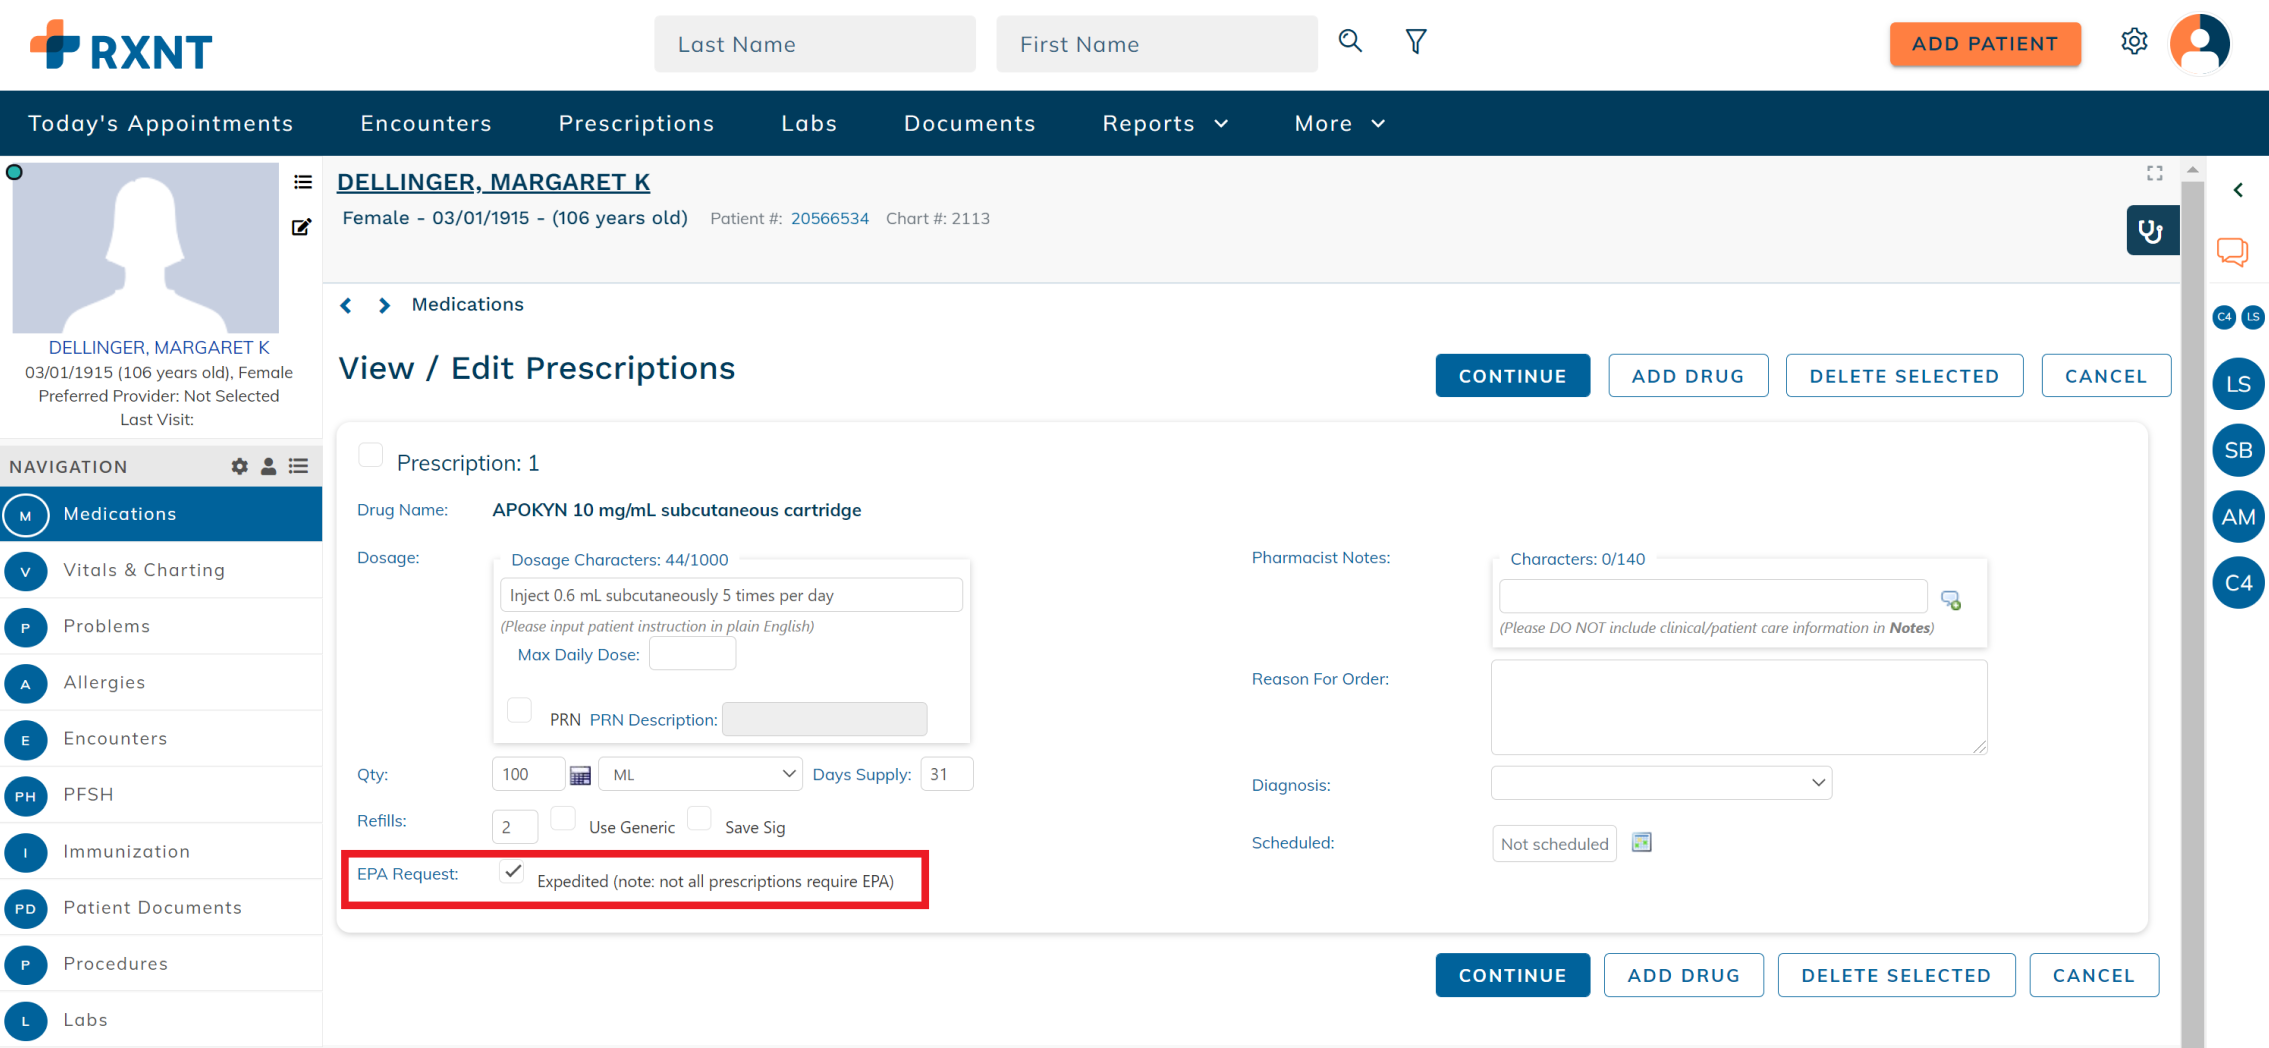
Task: Open the More menu chevron in navigation bar
Action: [x=1378, y=123]
